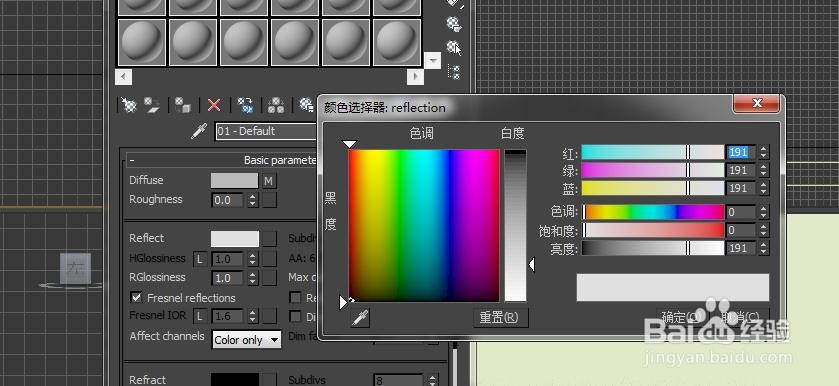Toggle the L lock next to HGlossiness
The width and height of the screenshot is (839, 386).
pos(200,259)
